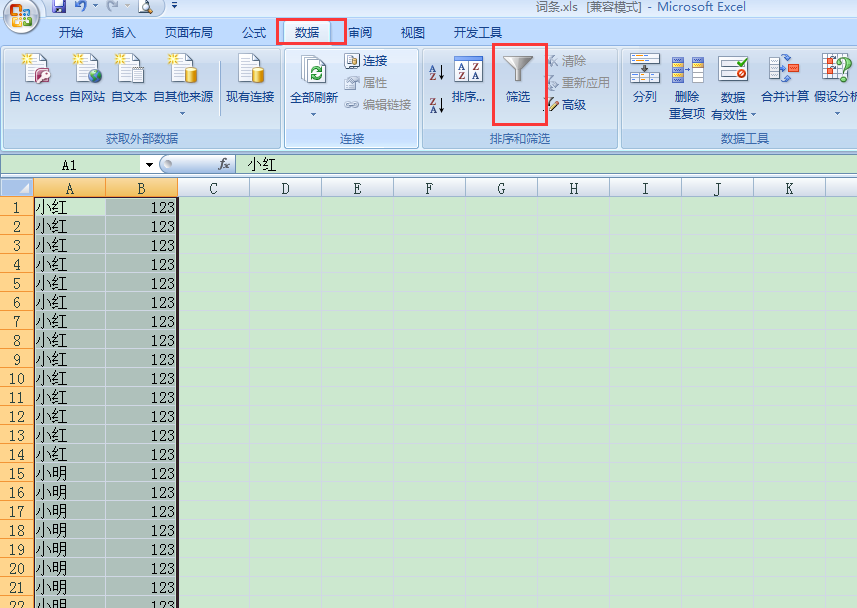Screen dimensions: 857x608
Task: Click cell A15 containing 小明
Action: point(69,473)
